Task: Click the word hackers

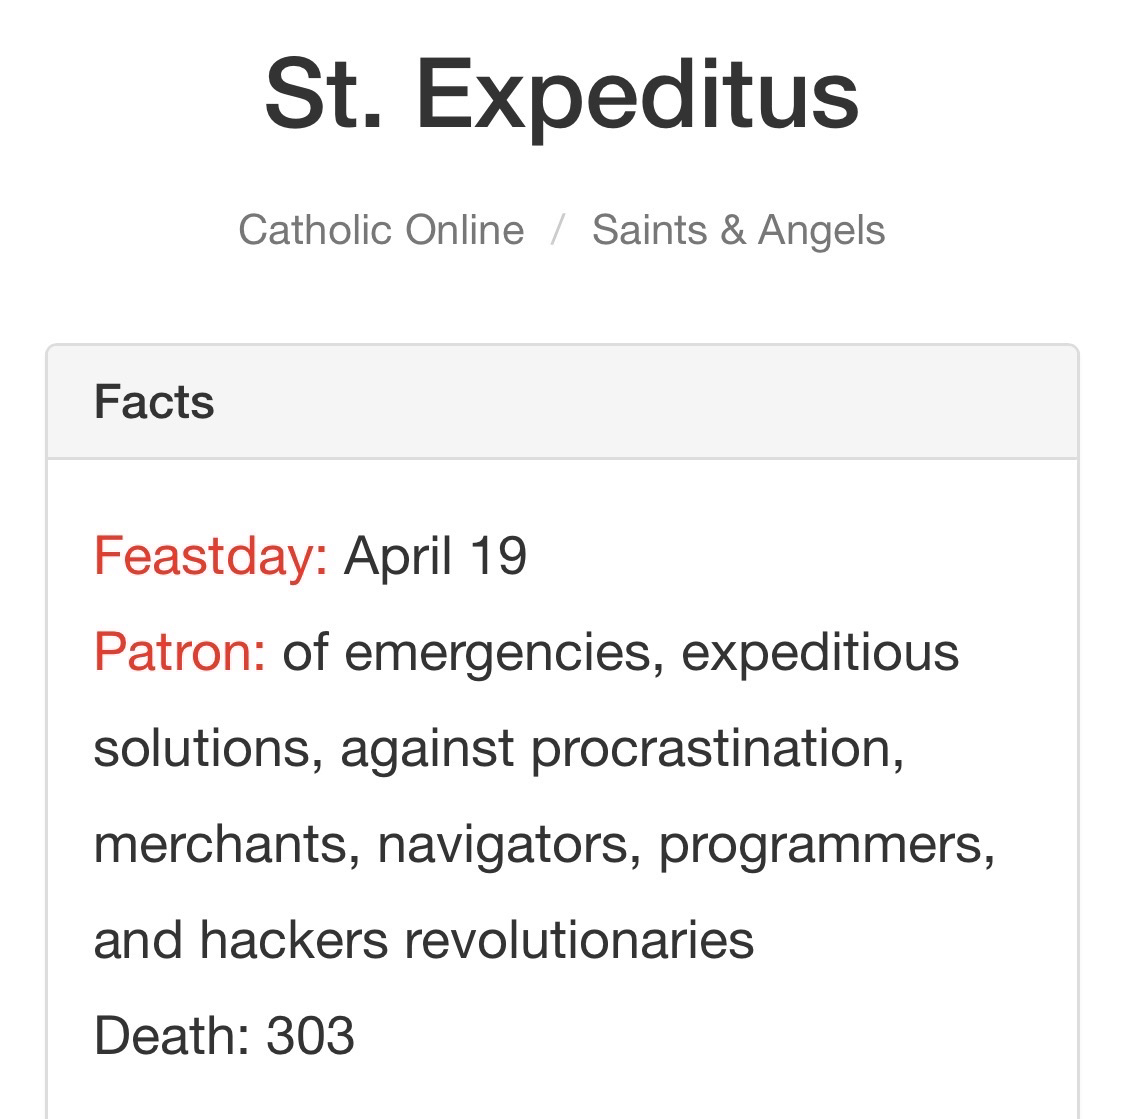Action: click(293, 940)
